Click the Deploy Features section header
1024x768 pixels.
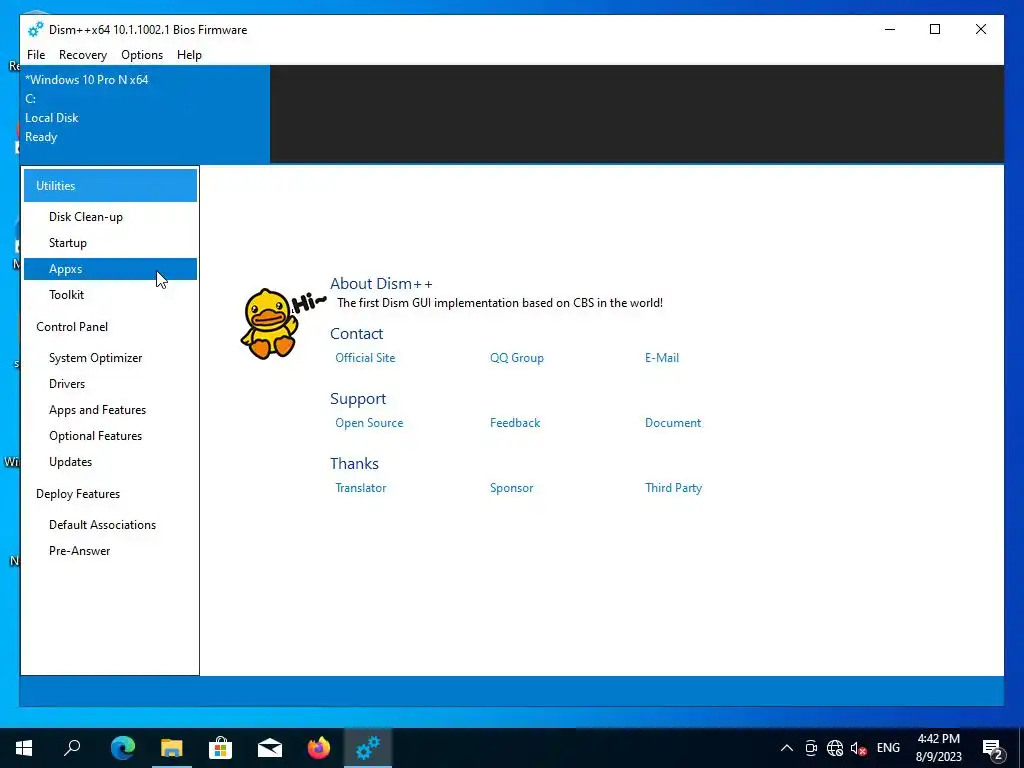(x=110, y=494)
